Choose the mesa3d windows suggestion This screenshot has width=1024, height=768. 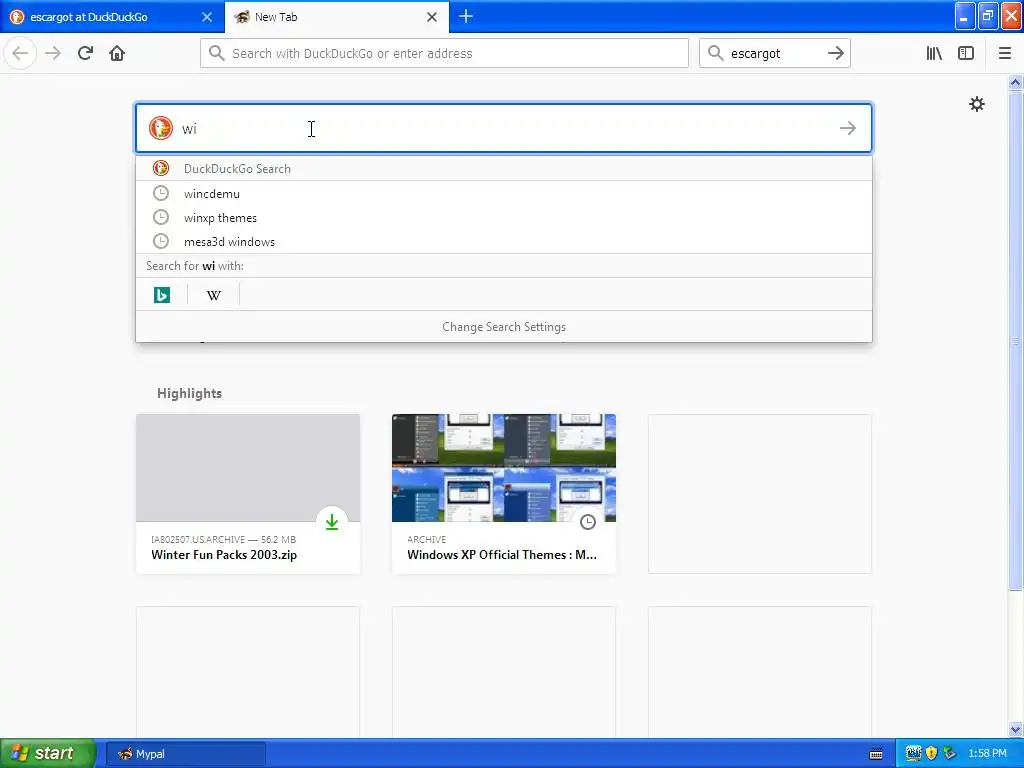click(x=504, y=242)
